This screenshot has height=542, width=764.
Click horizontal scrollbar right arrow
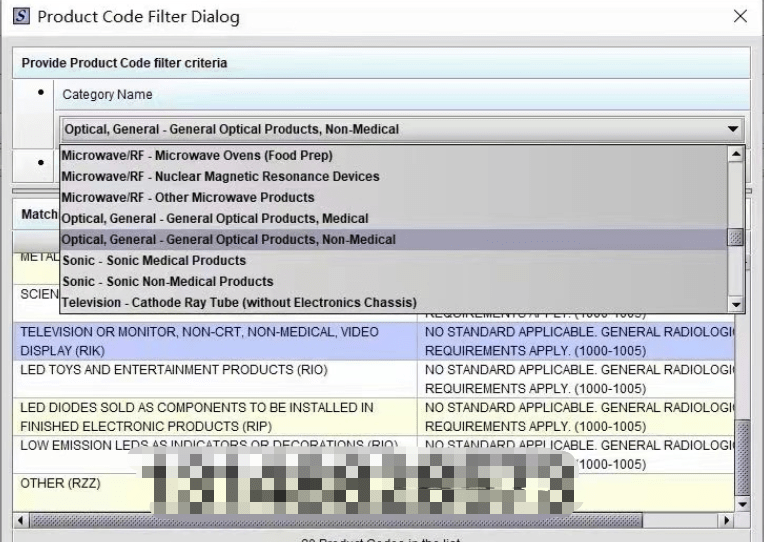tap(726, 521)
